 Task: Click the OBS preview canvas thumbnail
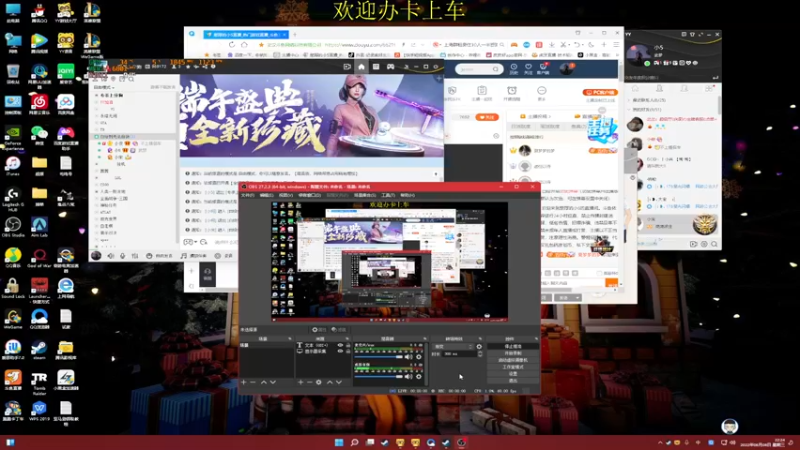(x=389, y=262)
